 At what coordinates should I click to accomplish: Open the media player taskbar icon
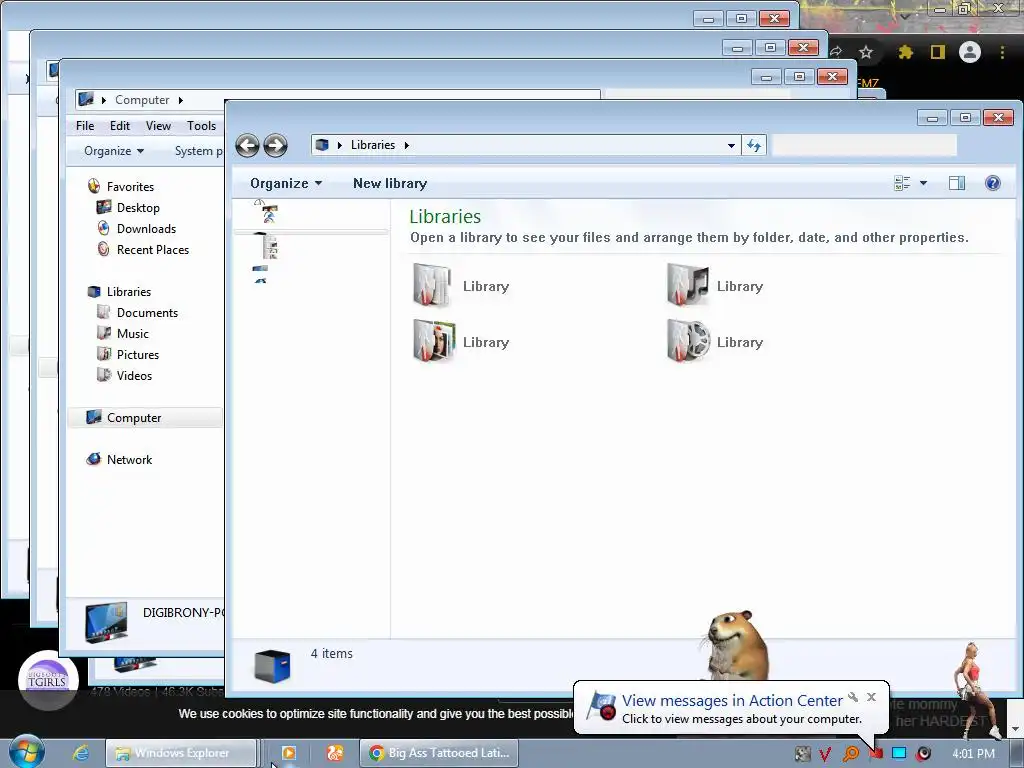tap(288, 753)
